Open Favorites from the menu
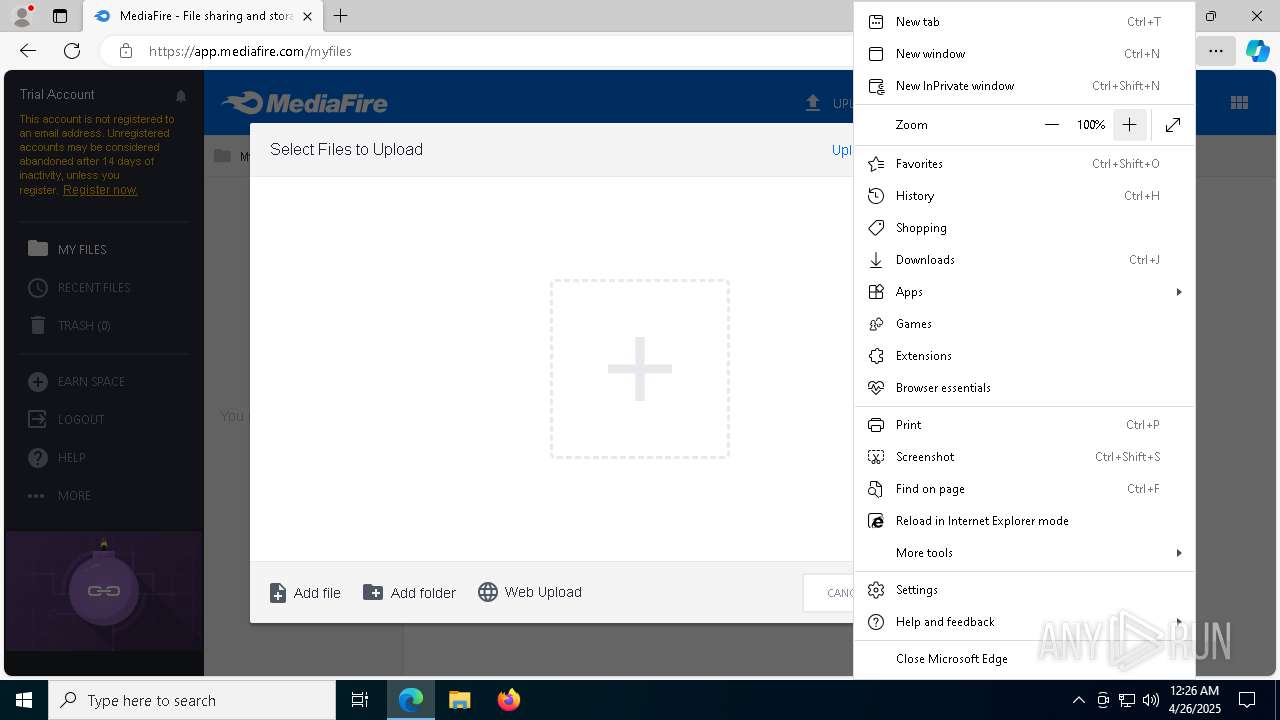The width and height of the screenshot is (1280, 720). 1024,163
